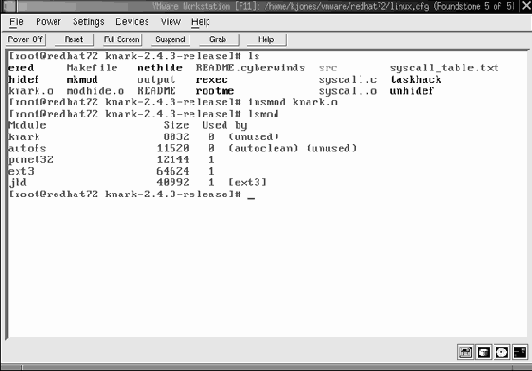
Task: Click the "unhidef" file name
Action: (x=412, y=91)
